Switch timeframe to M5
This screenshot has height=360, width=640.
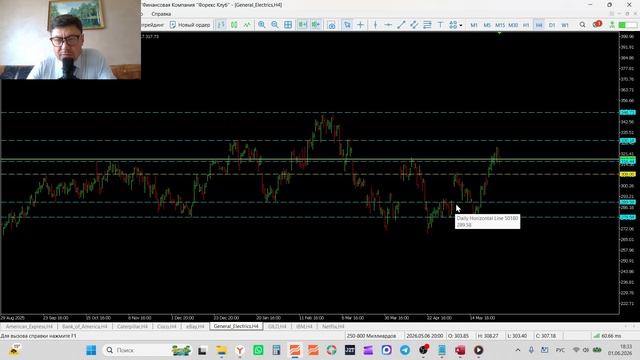pos(487,25)
